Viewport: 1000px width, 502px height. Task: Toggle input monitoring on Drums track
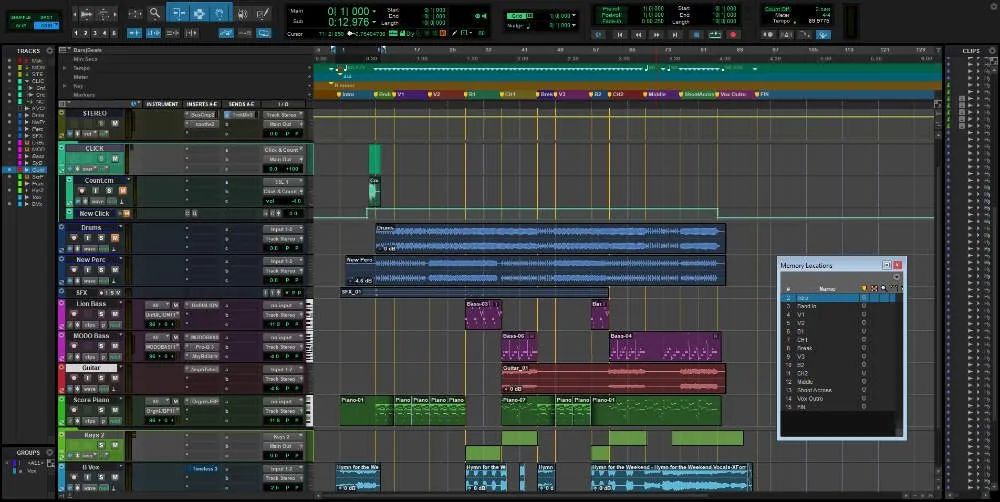[87, 238]
